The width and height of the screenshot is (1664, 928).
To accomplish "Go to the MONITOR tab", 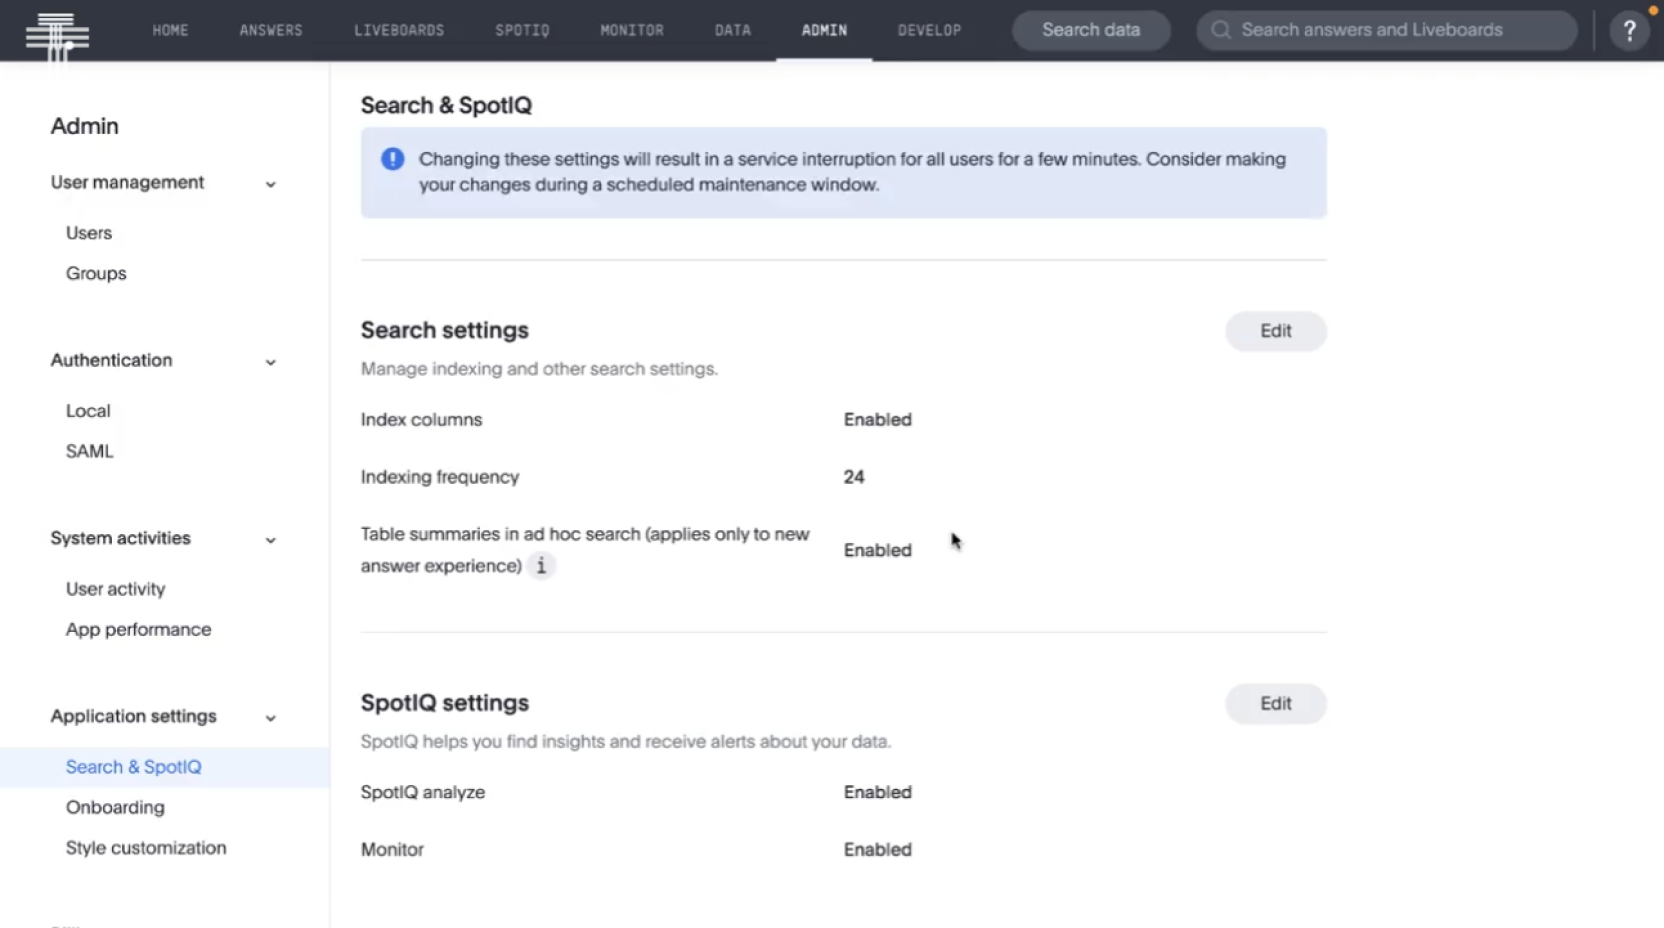I will [631, 30].
